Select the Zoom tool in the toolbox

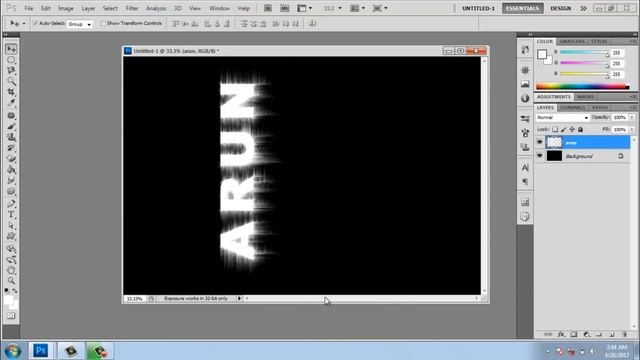11,280
